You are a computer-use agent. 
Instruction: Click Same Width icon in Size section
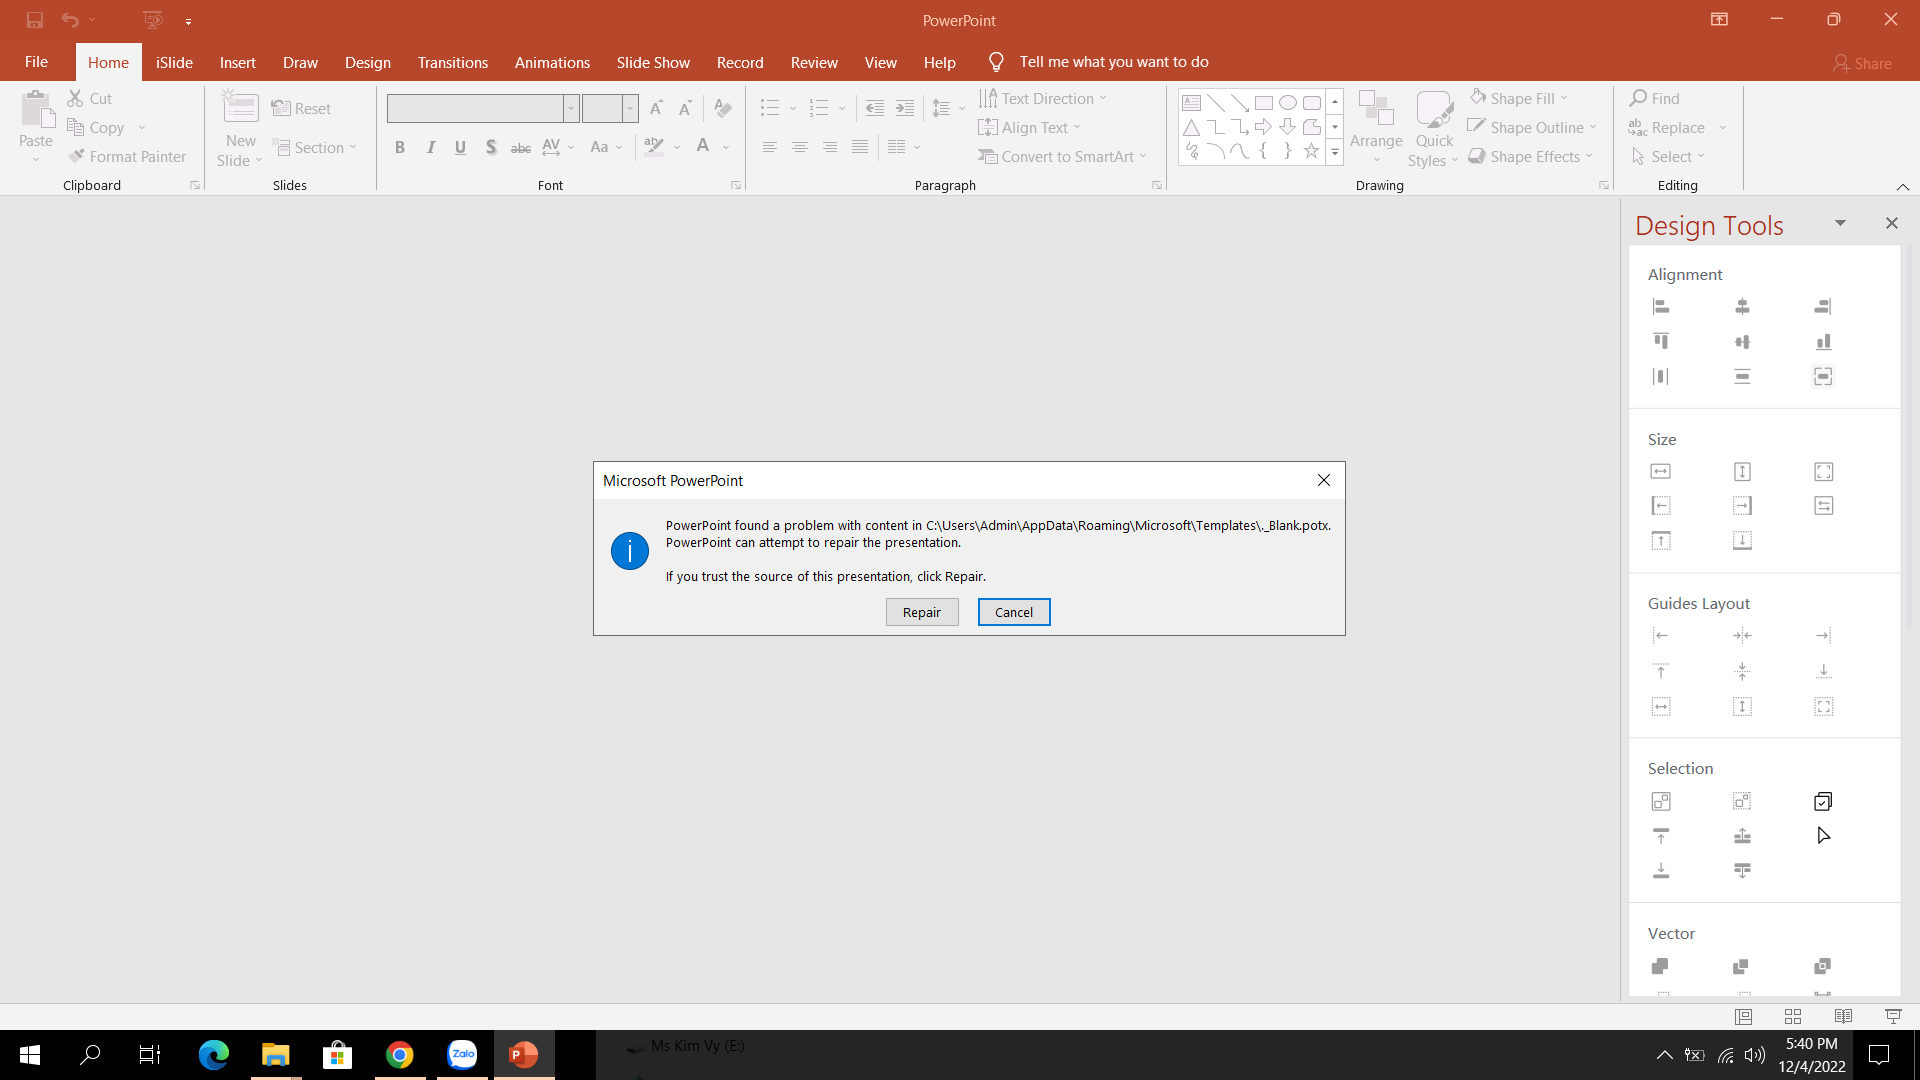[x=1661, y=471]
